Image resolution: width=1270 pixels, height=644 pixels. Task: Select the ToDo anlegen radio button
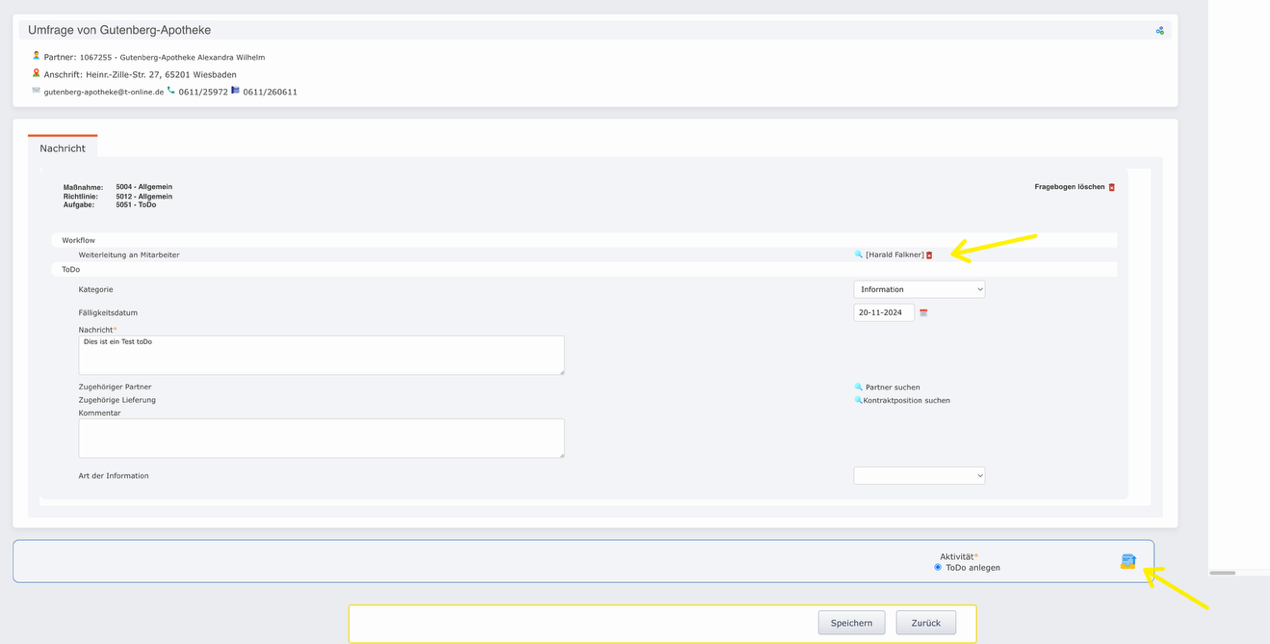click(938, 567)
